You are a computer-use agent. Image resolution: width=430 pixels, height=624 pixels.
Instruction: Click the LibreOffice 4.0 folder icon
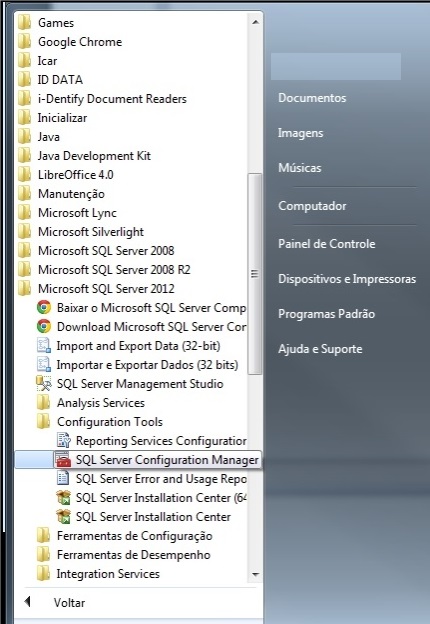pos(24,175)
